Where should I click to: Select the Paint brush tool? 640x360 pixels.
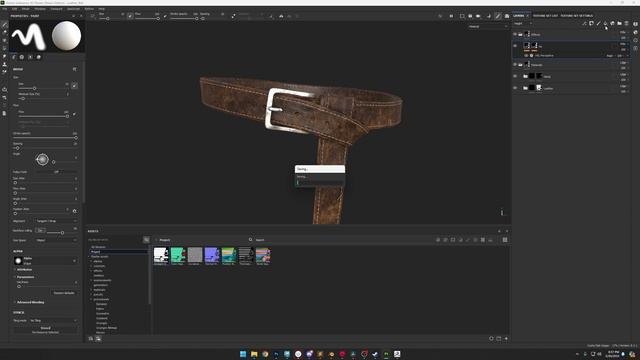pyautogui.click(x=4, y=24)
